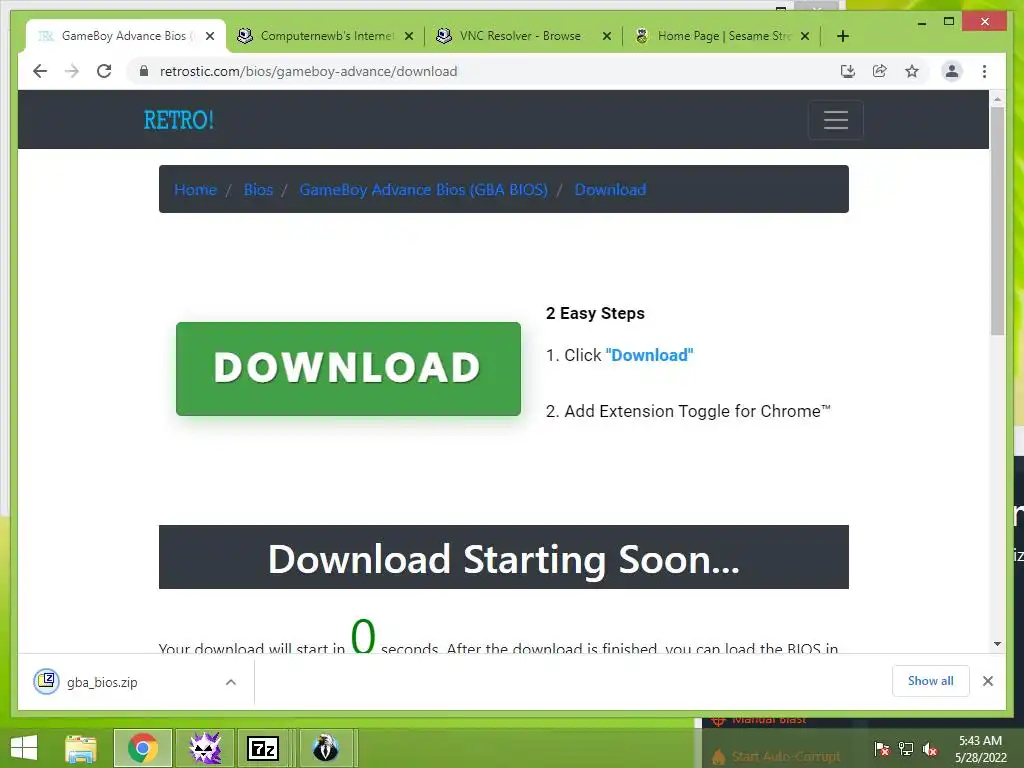Open a new tab with the plus button
This screenshot has height=768, width=1024.
(x=842, y=36)
